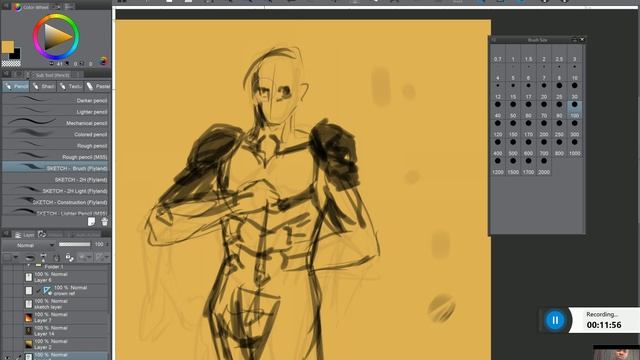The image size is (640, 360).
Task: Switch the color space with the small wheel icon
Action: 104,61
